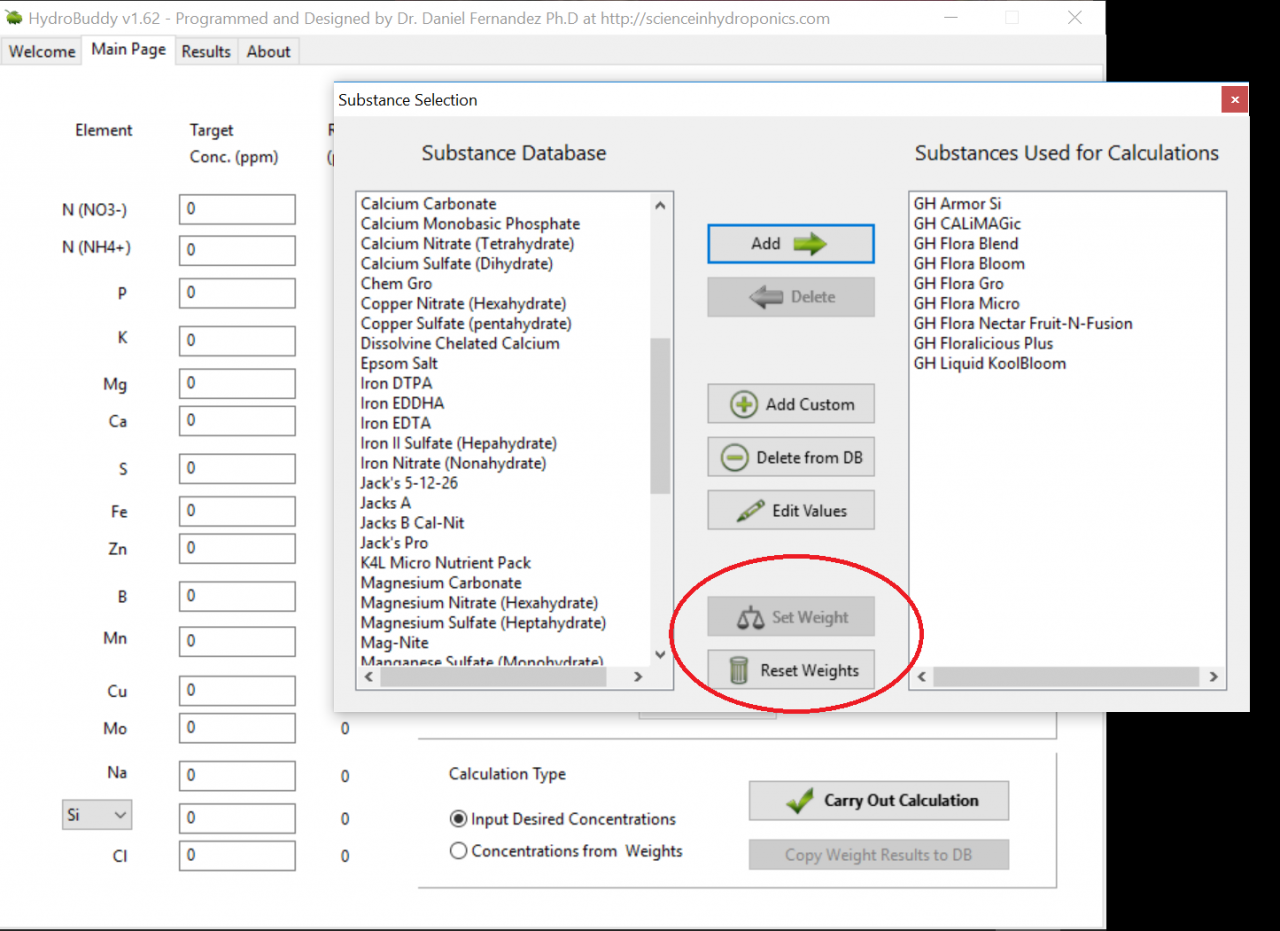Select GH Floralicious Plus in used substances
The width and height of the screenshot is (1280, 931).
[x=983, y=344]
